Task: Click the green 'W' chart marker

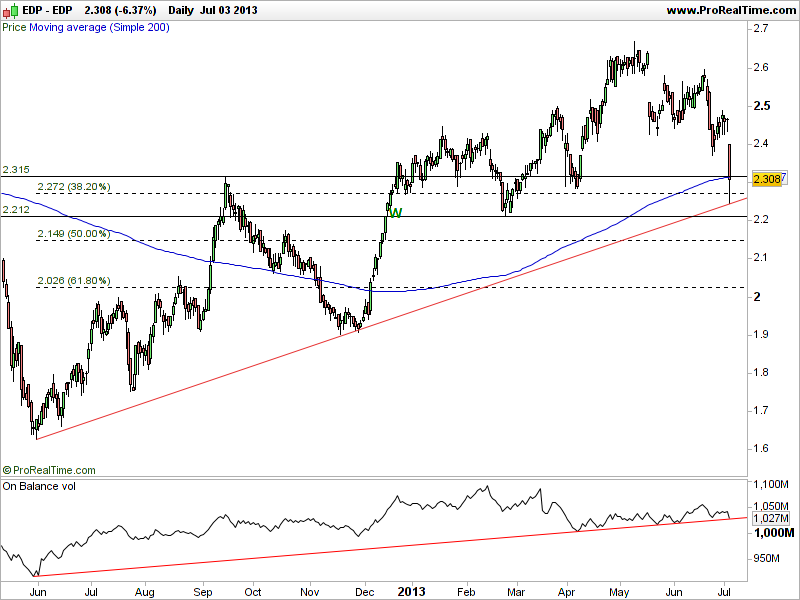Action: 395,213
